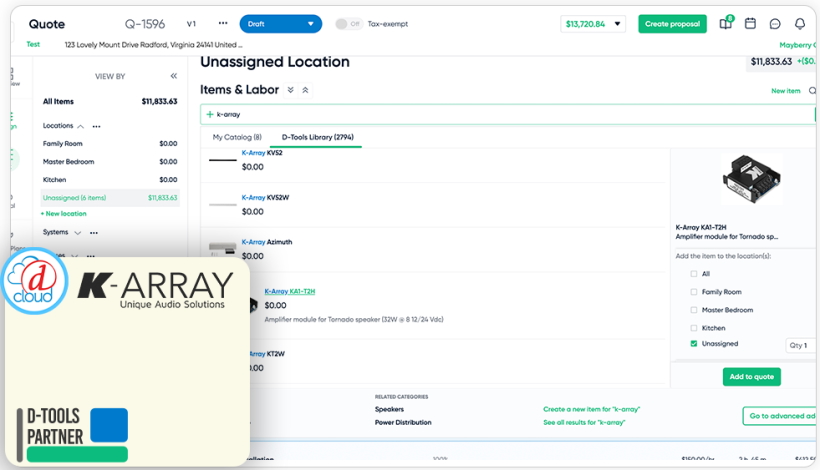Screen dimensions: 820x470
Task: Click the Qty 1 quantity field
Action: coord(800,345)
